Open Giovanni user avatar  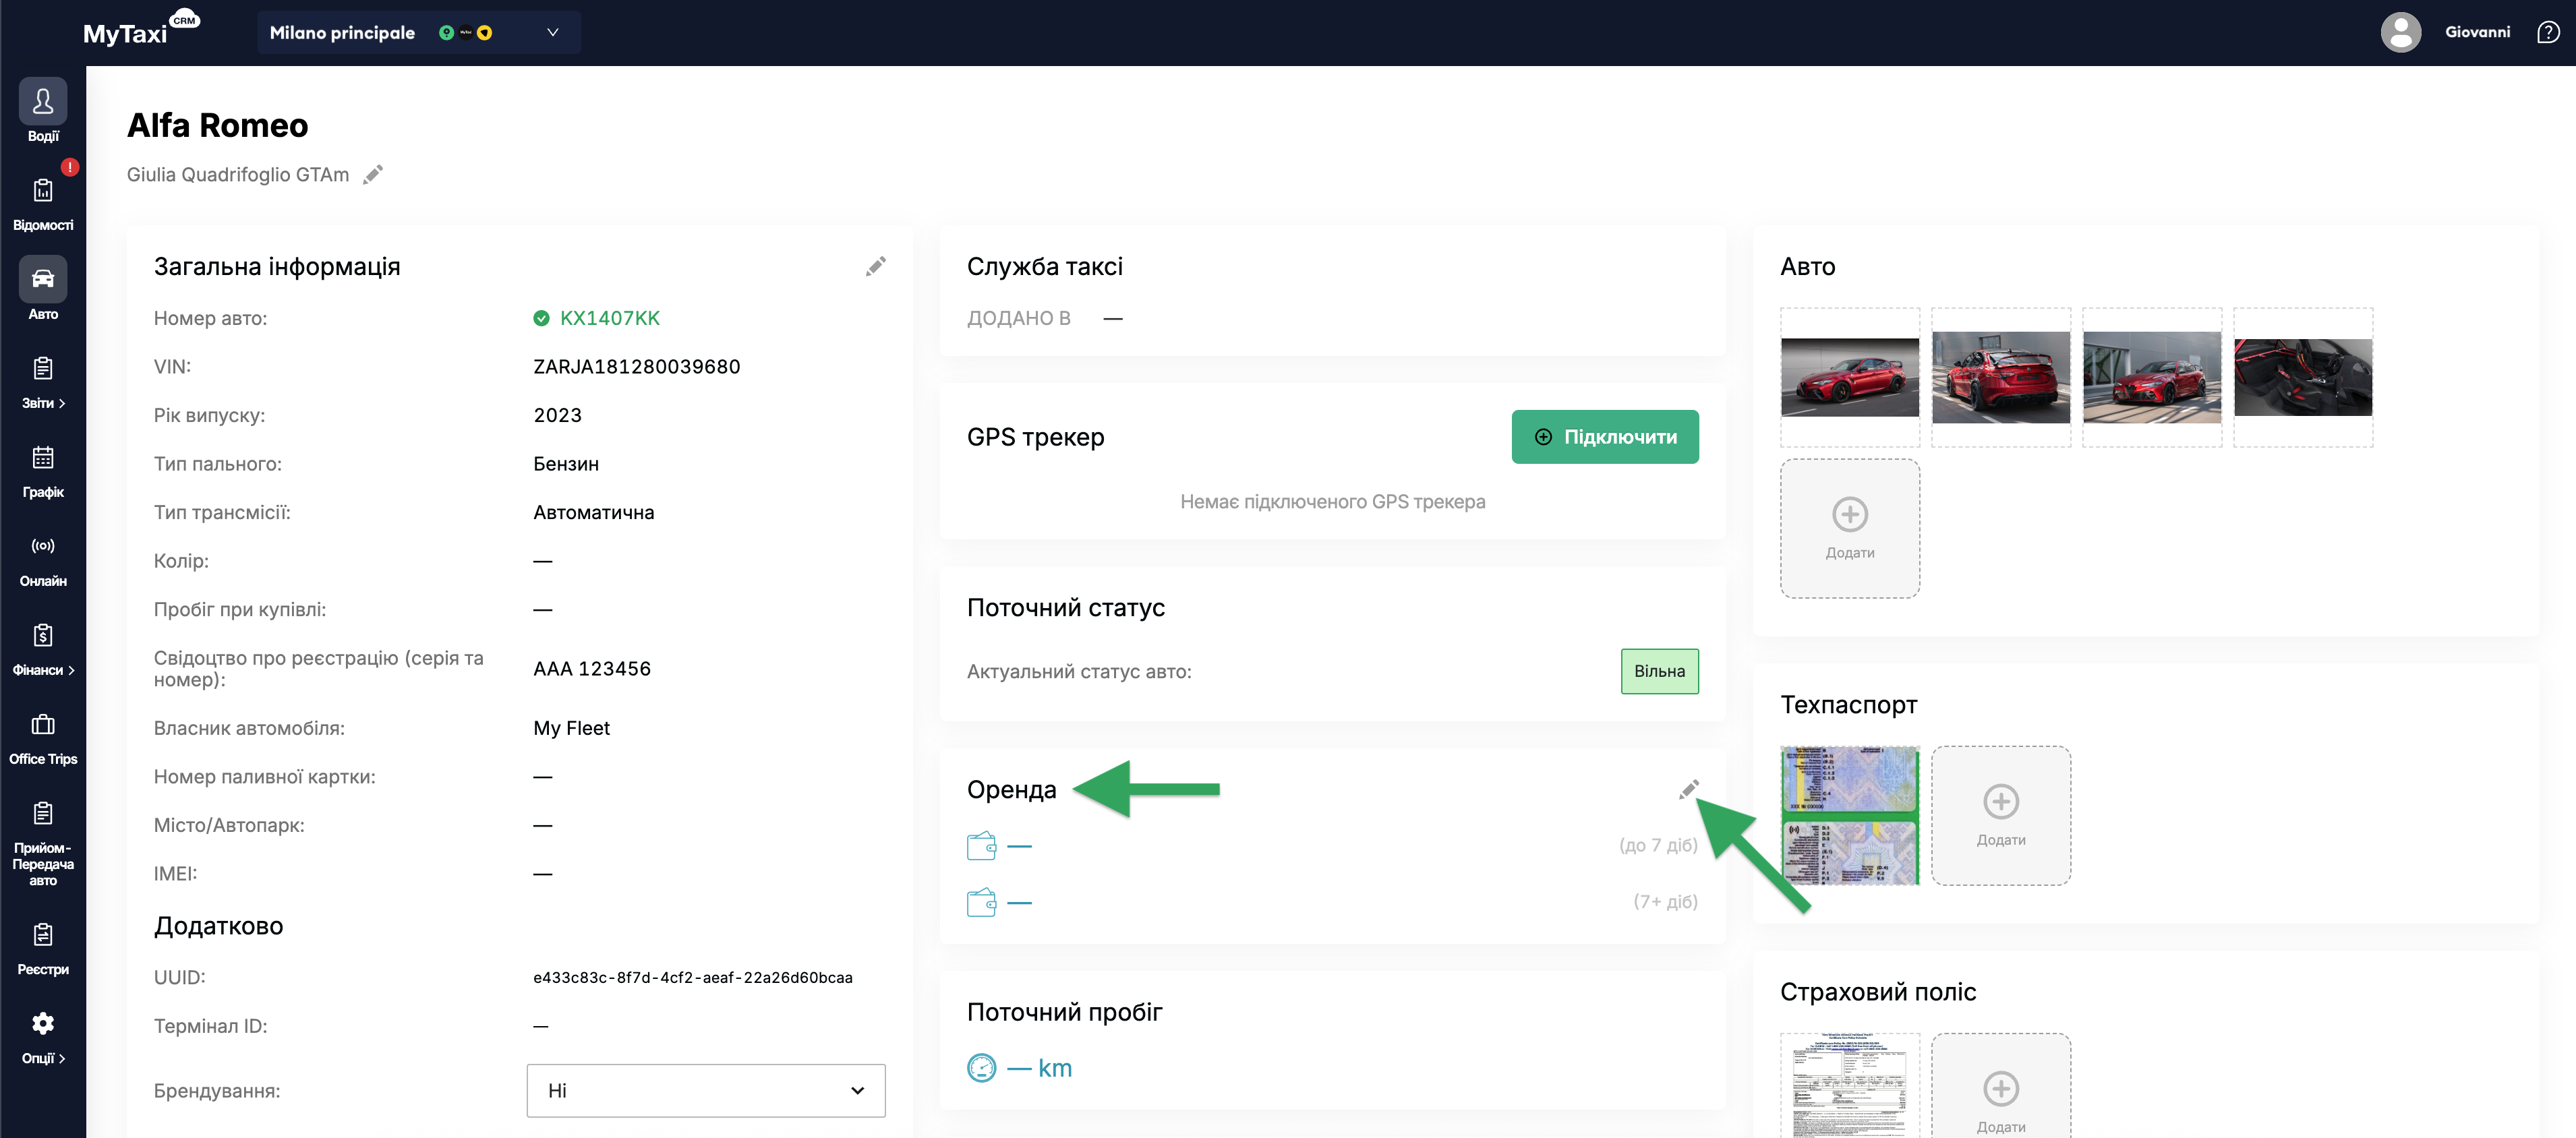coord(2400,32)
